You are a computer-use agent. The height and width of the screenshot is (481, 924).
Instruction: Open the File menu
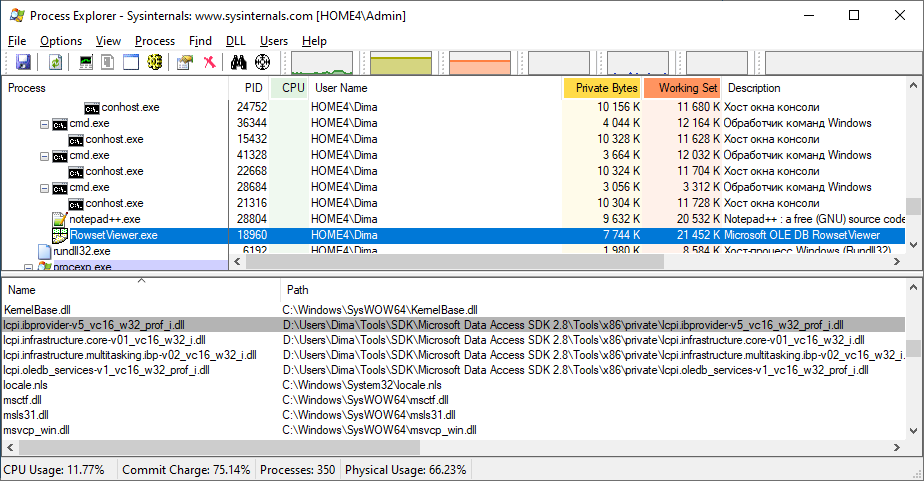[17, 41]
